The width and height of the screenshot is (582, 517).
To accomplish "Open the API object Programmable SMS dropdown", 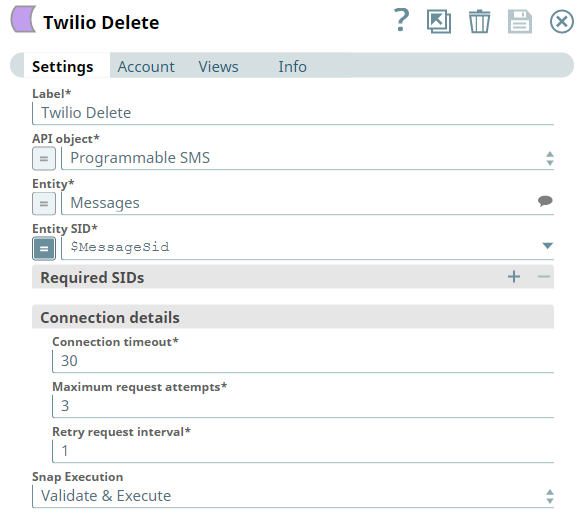I will point(550,158).
